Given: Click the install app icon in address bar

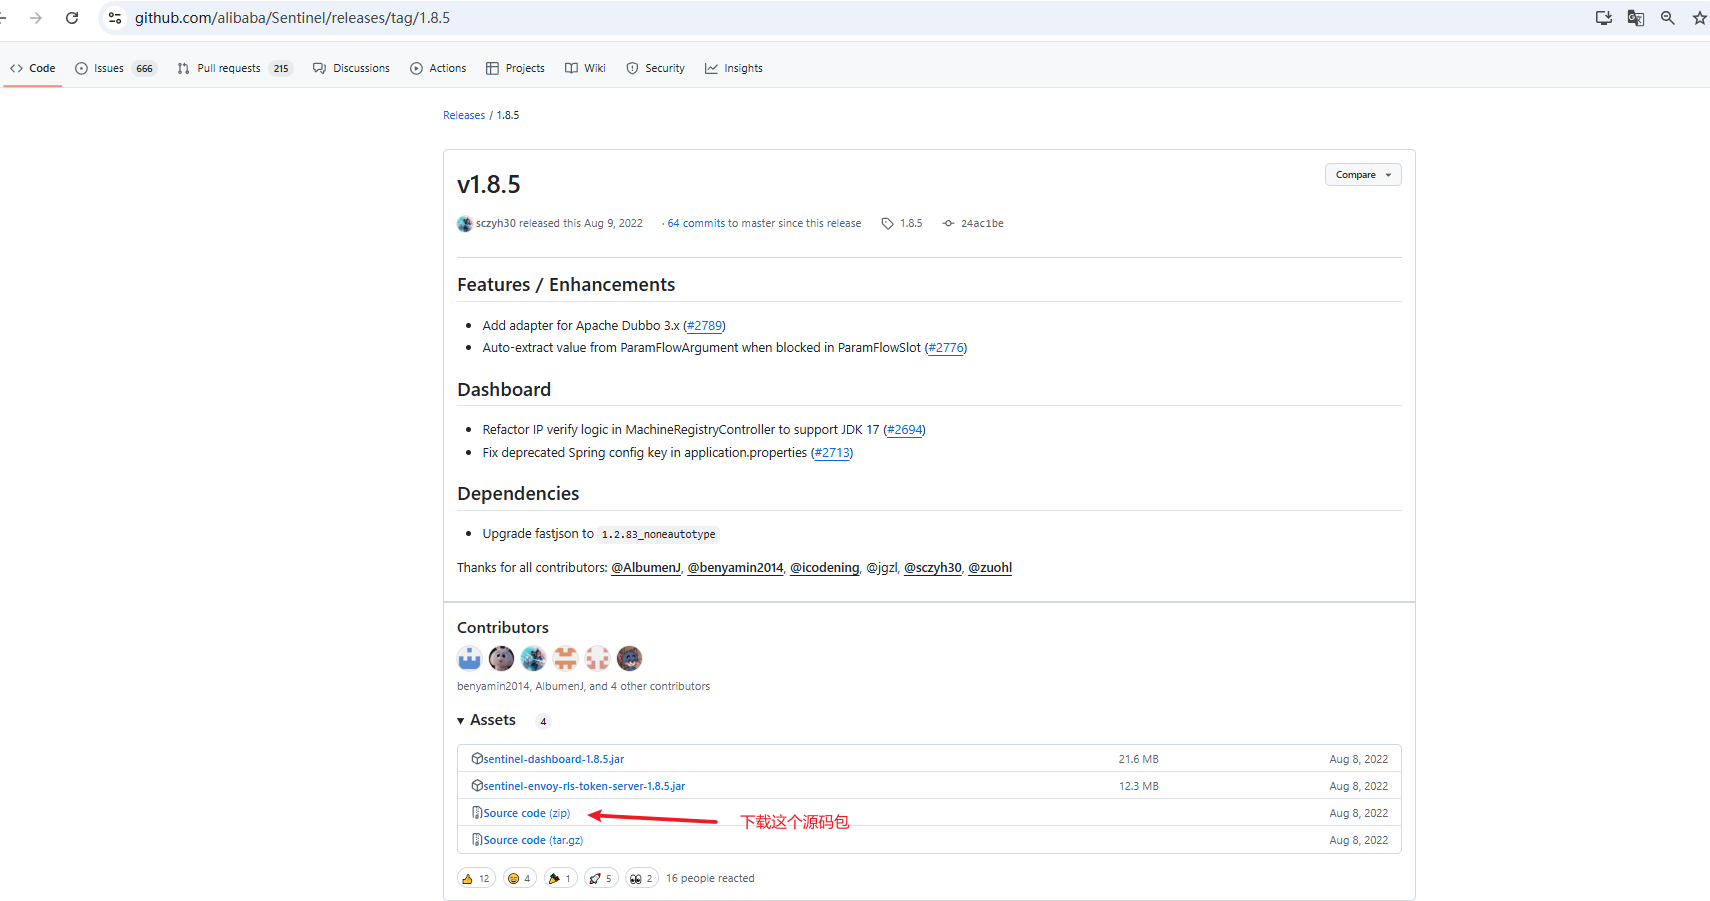Looking at the screenshot, I should 1604,18.
